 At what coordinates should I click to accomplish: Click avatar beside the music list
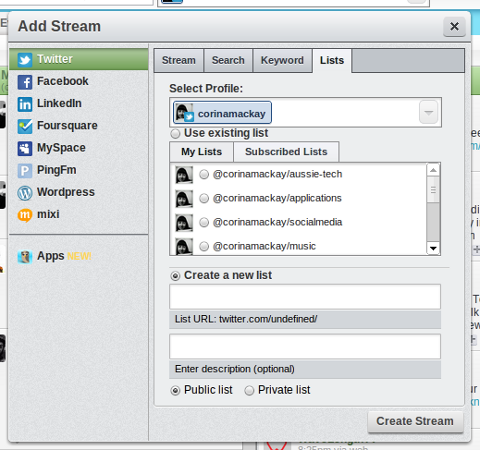(x=184, y=247)
